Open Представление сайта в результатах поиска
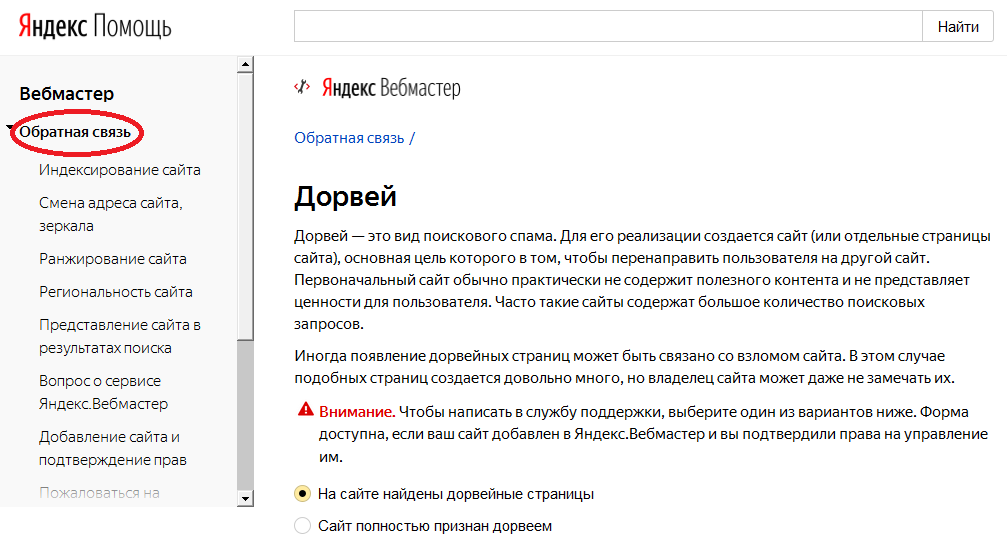 [120, 336]
